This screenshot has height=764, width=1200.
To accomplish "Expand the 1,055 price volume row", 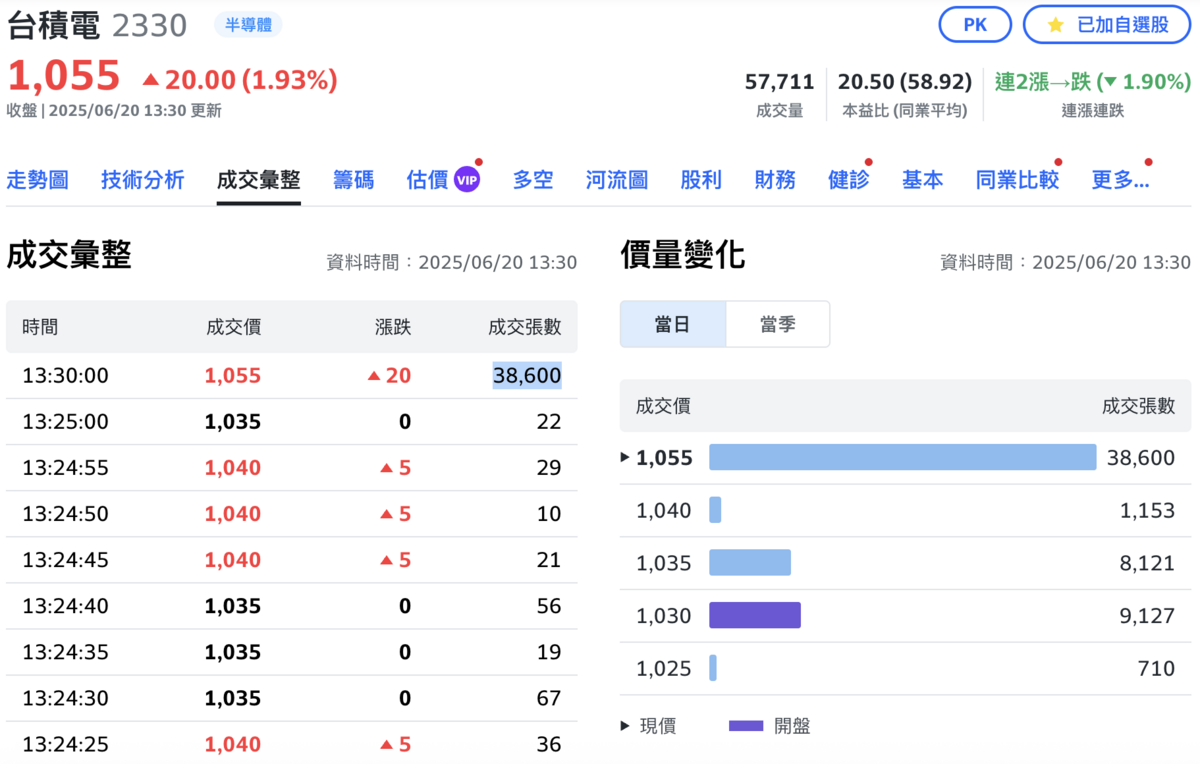I will click(625, 457).
